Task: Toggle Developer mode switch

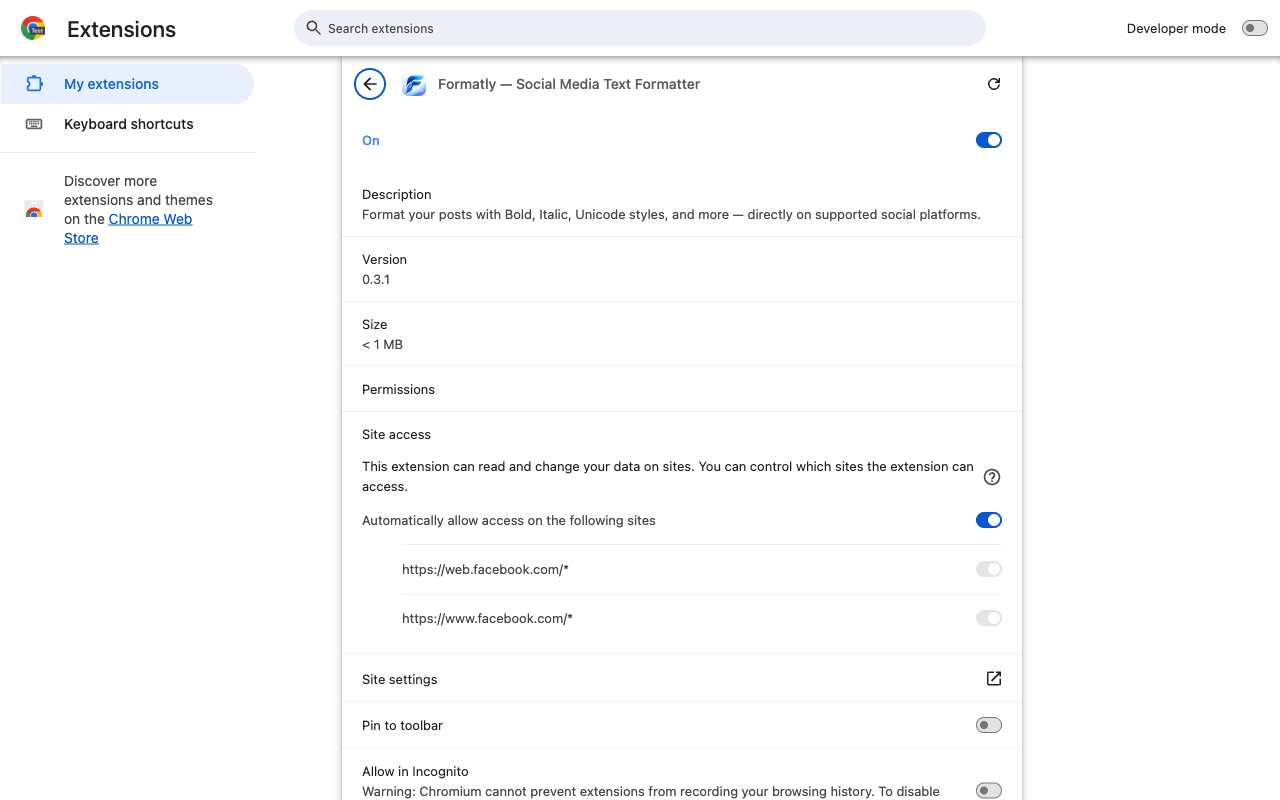Action: 1255,28
